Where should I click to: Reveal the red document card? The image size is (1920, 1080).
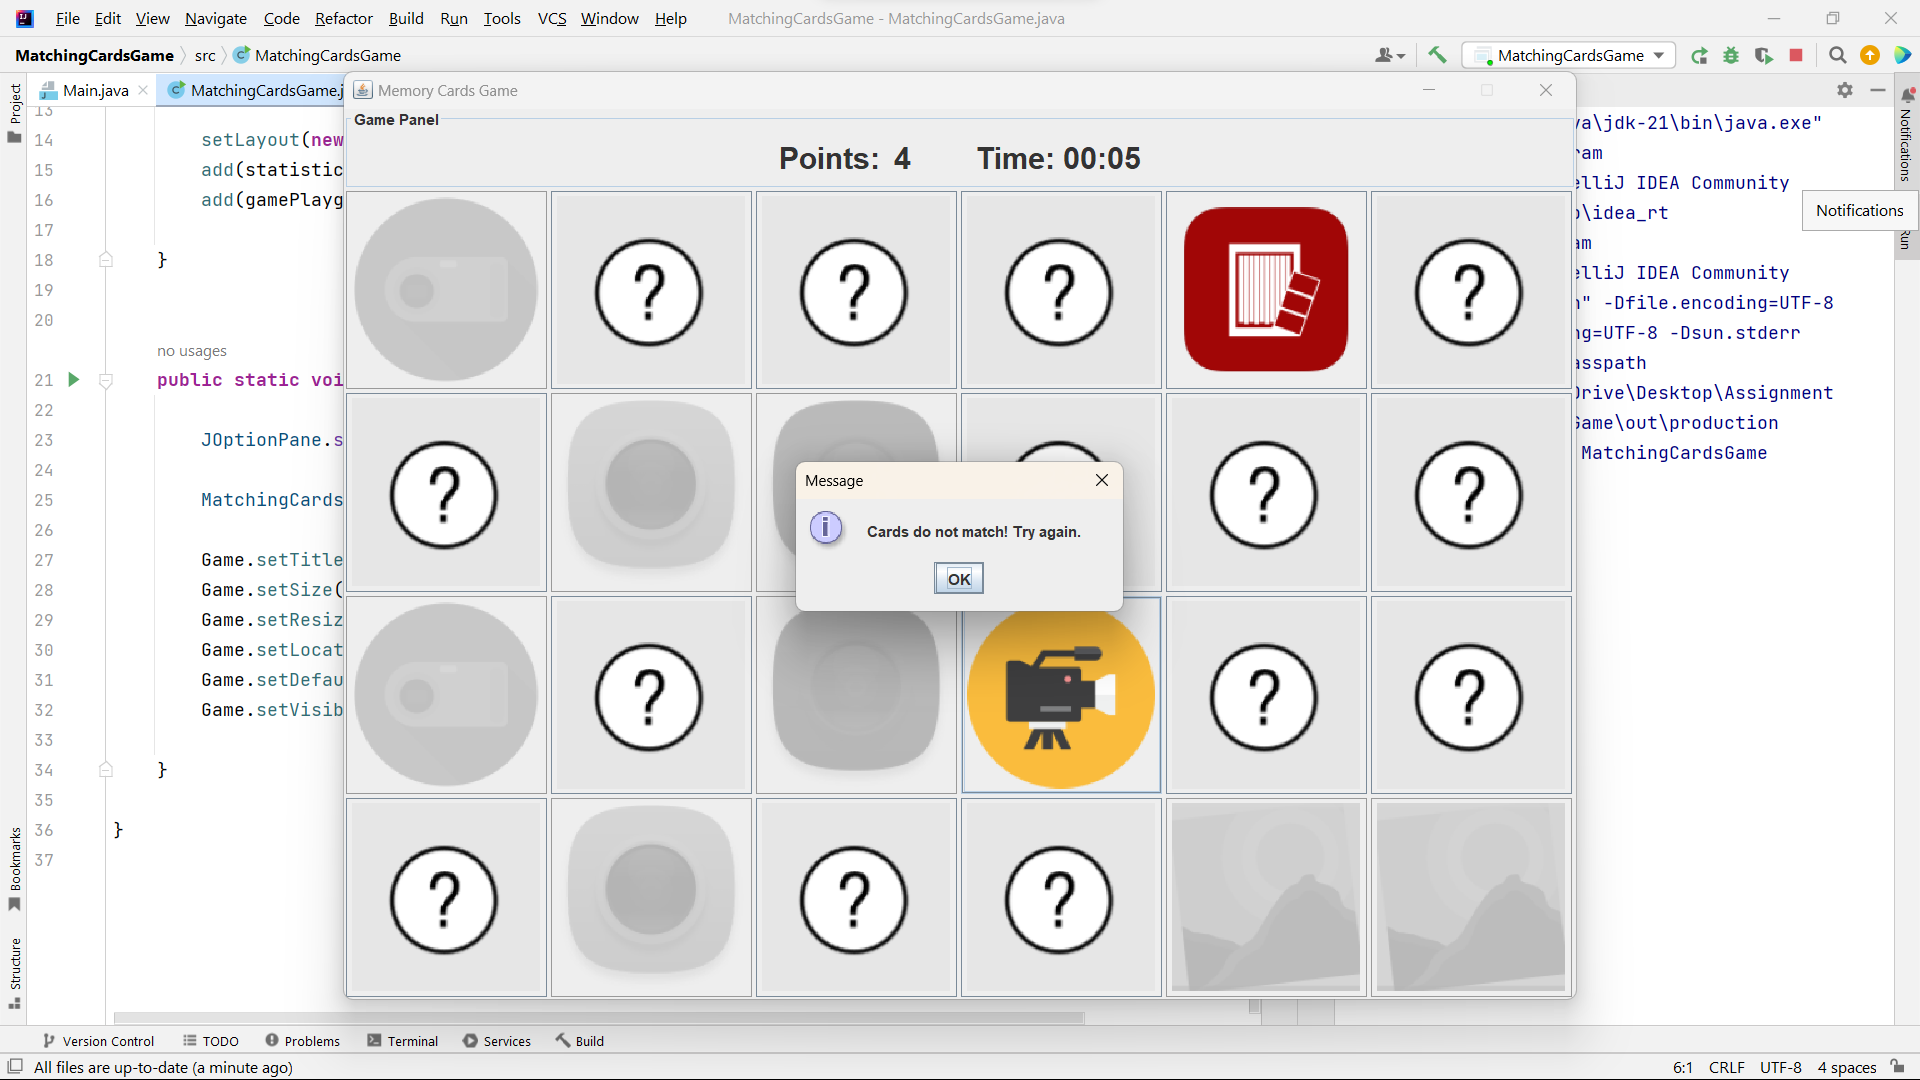(1266, 290)
